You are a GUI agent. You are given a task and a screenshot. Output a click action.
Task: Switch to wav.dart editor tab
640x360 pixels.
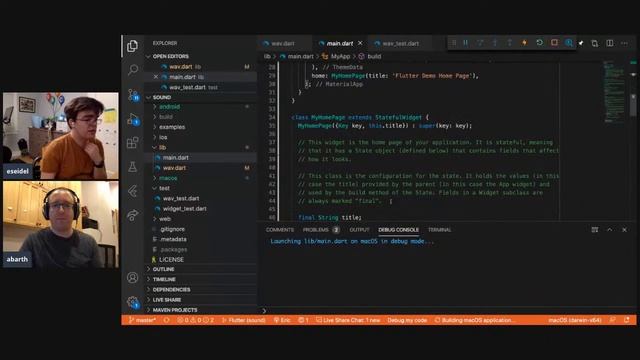pyautogui.click(x=283, y=43)
